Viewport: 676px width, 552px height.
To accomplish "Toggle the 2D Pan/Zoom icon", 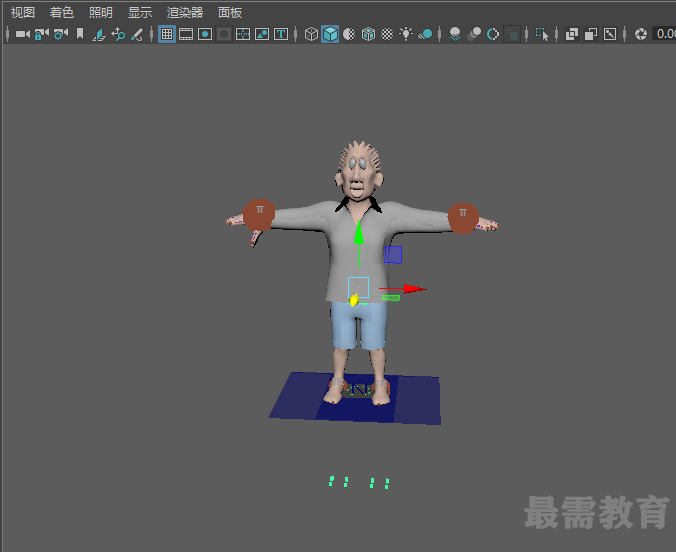I will (118, 34).
